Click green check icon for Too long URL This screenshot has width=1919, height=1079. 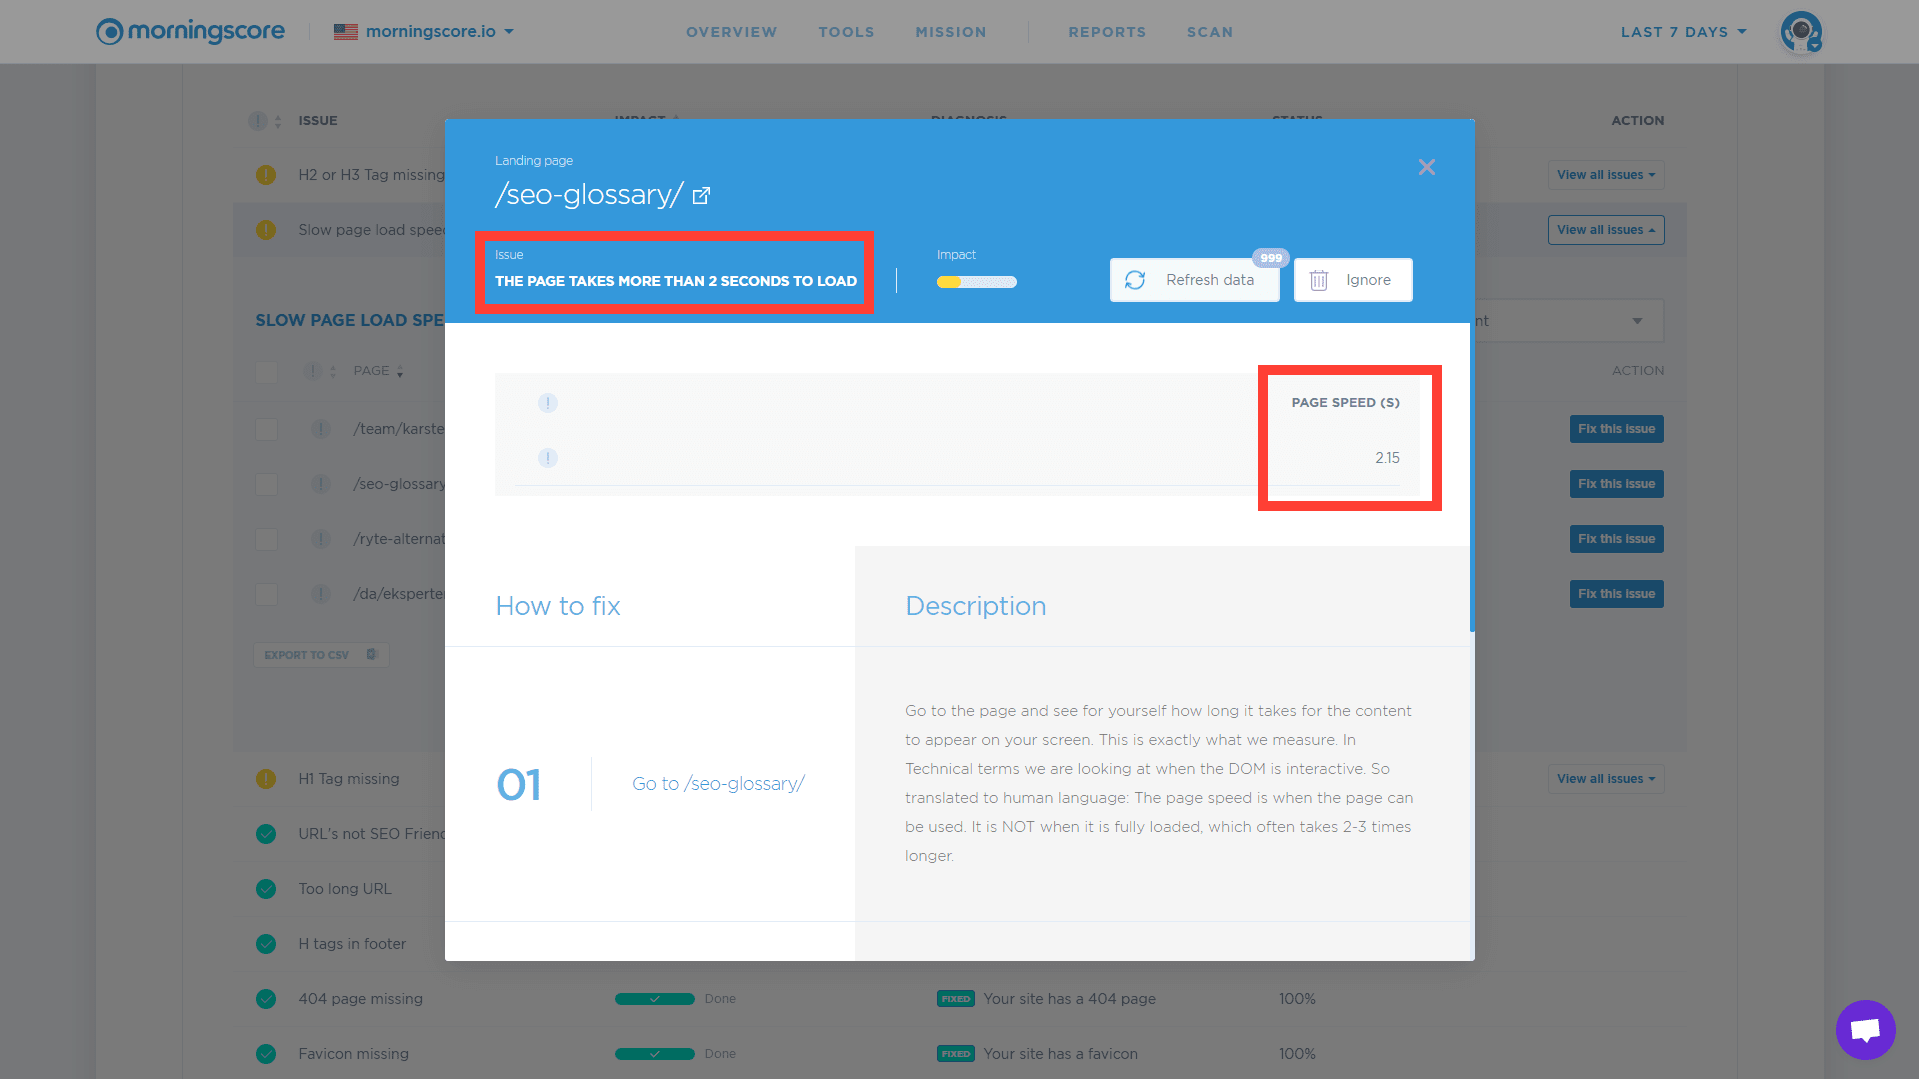coord(266,889)
